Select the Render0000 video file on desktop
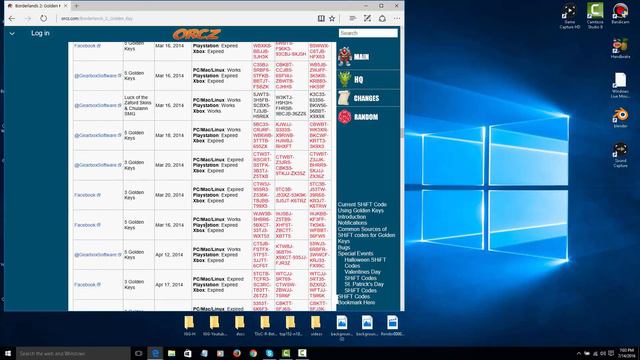 click(x=392, y=326)
